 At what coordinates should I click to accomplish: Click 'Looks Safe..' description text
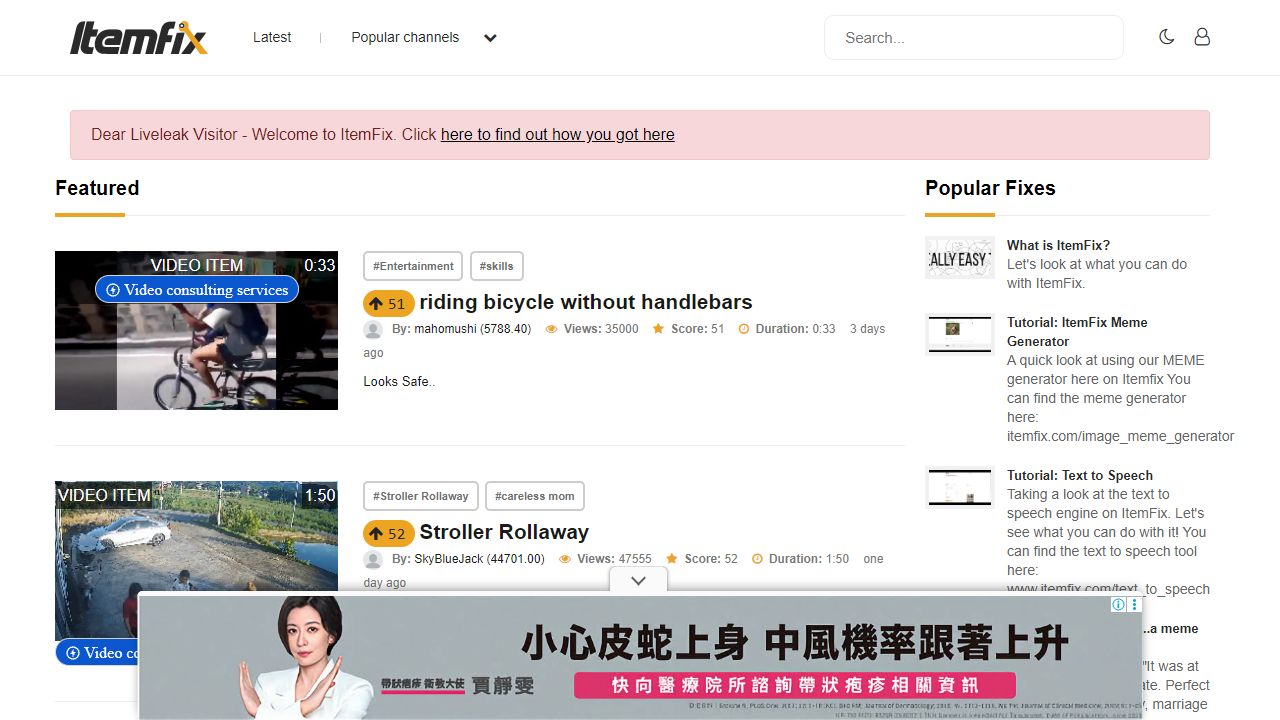click(399, 381)
